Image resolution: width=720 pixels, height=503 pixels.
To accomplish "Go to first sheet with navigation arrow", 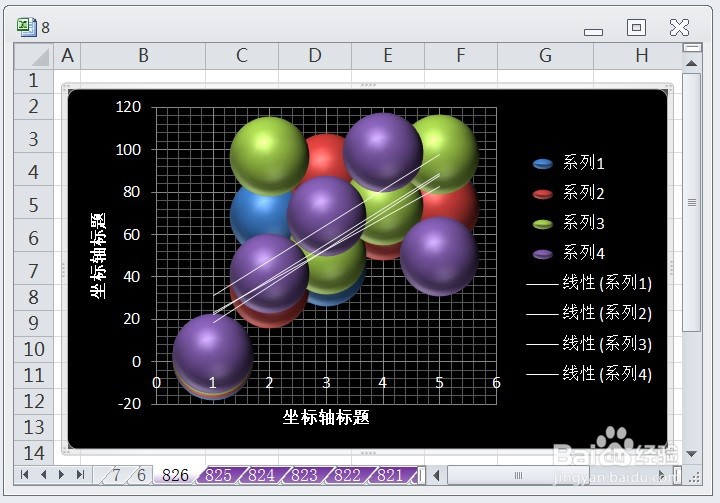I will coord(25,475).
